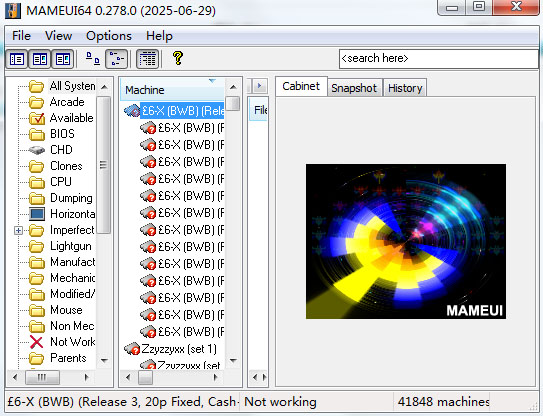Click the MAMEUI64 title bar app icon

[x=13, y=10]
